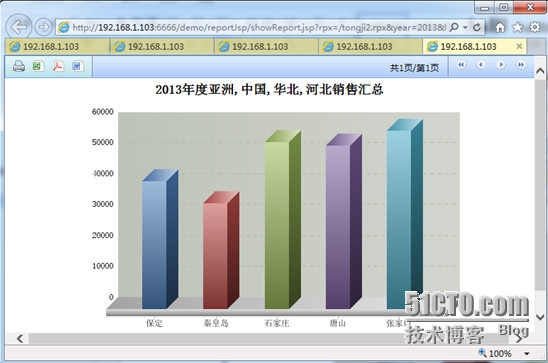Viewport: 548px width, 363px height.
Task: Open address bar autocomplete dropdown arrow
Action: pos(465,27)
